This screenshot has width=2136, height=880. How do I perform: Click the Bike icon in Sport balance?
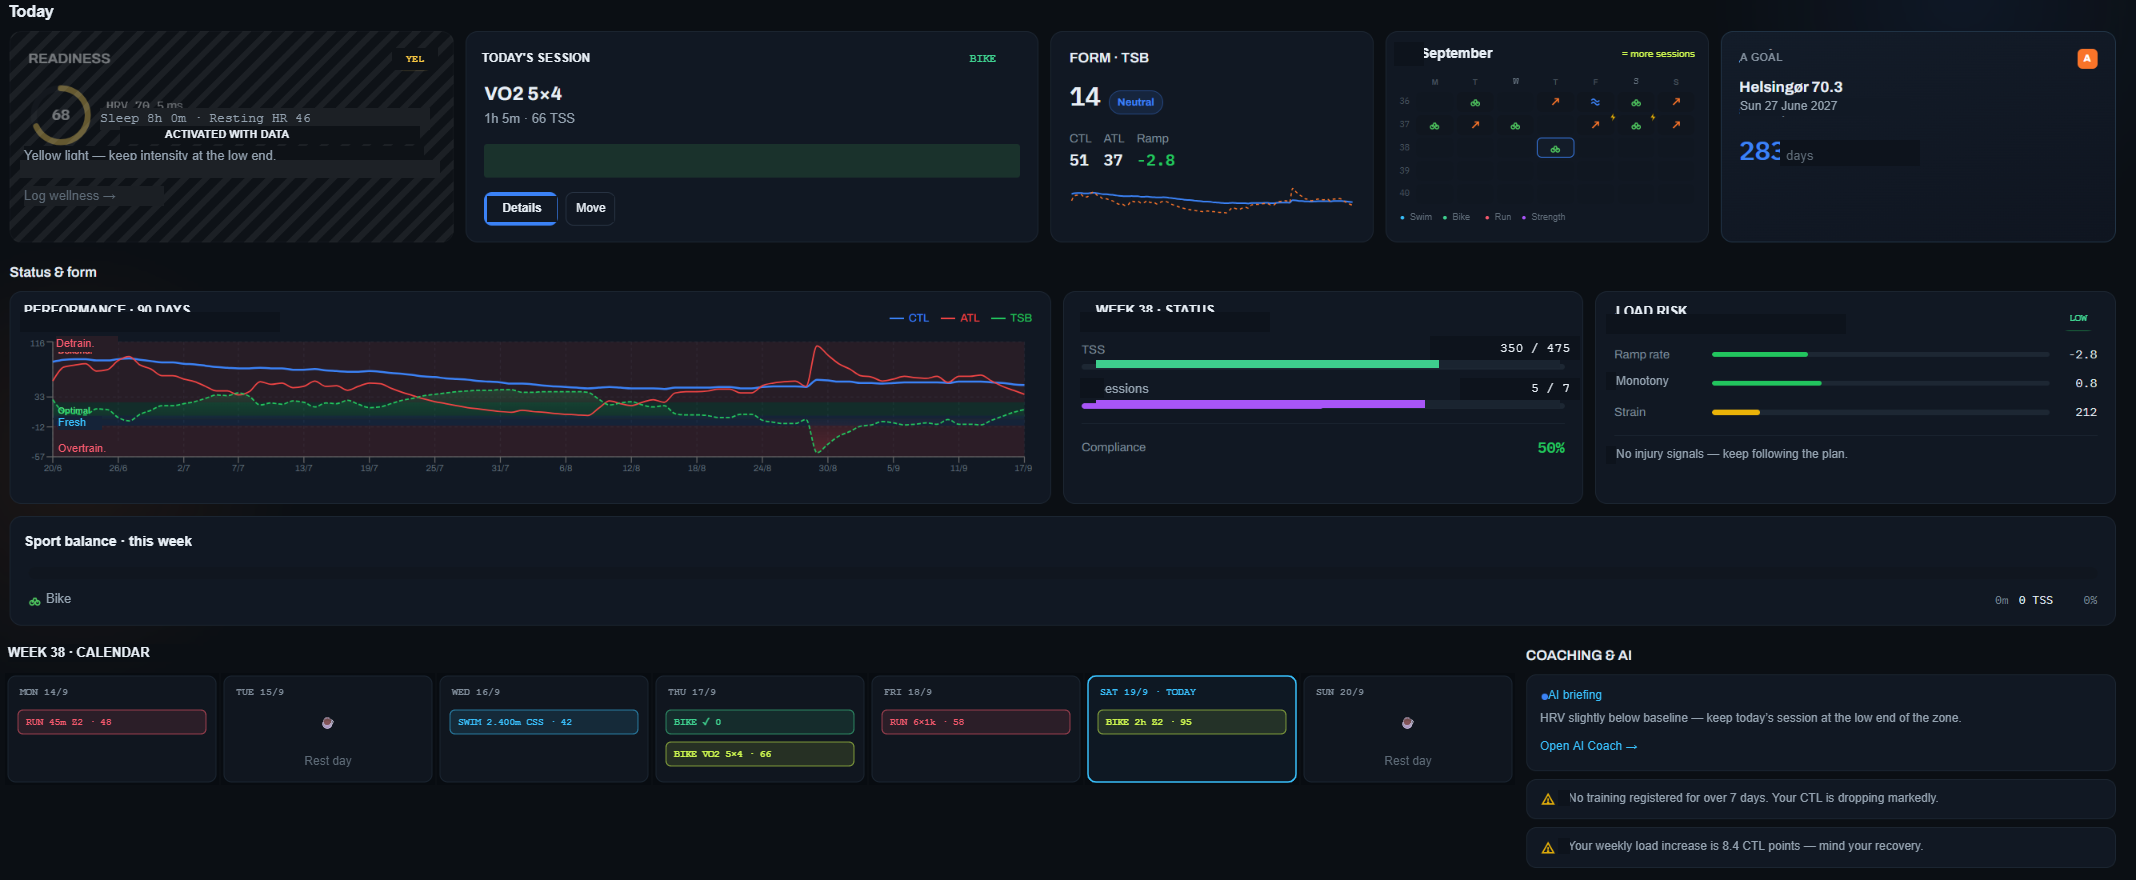pos(35,601)
